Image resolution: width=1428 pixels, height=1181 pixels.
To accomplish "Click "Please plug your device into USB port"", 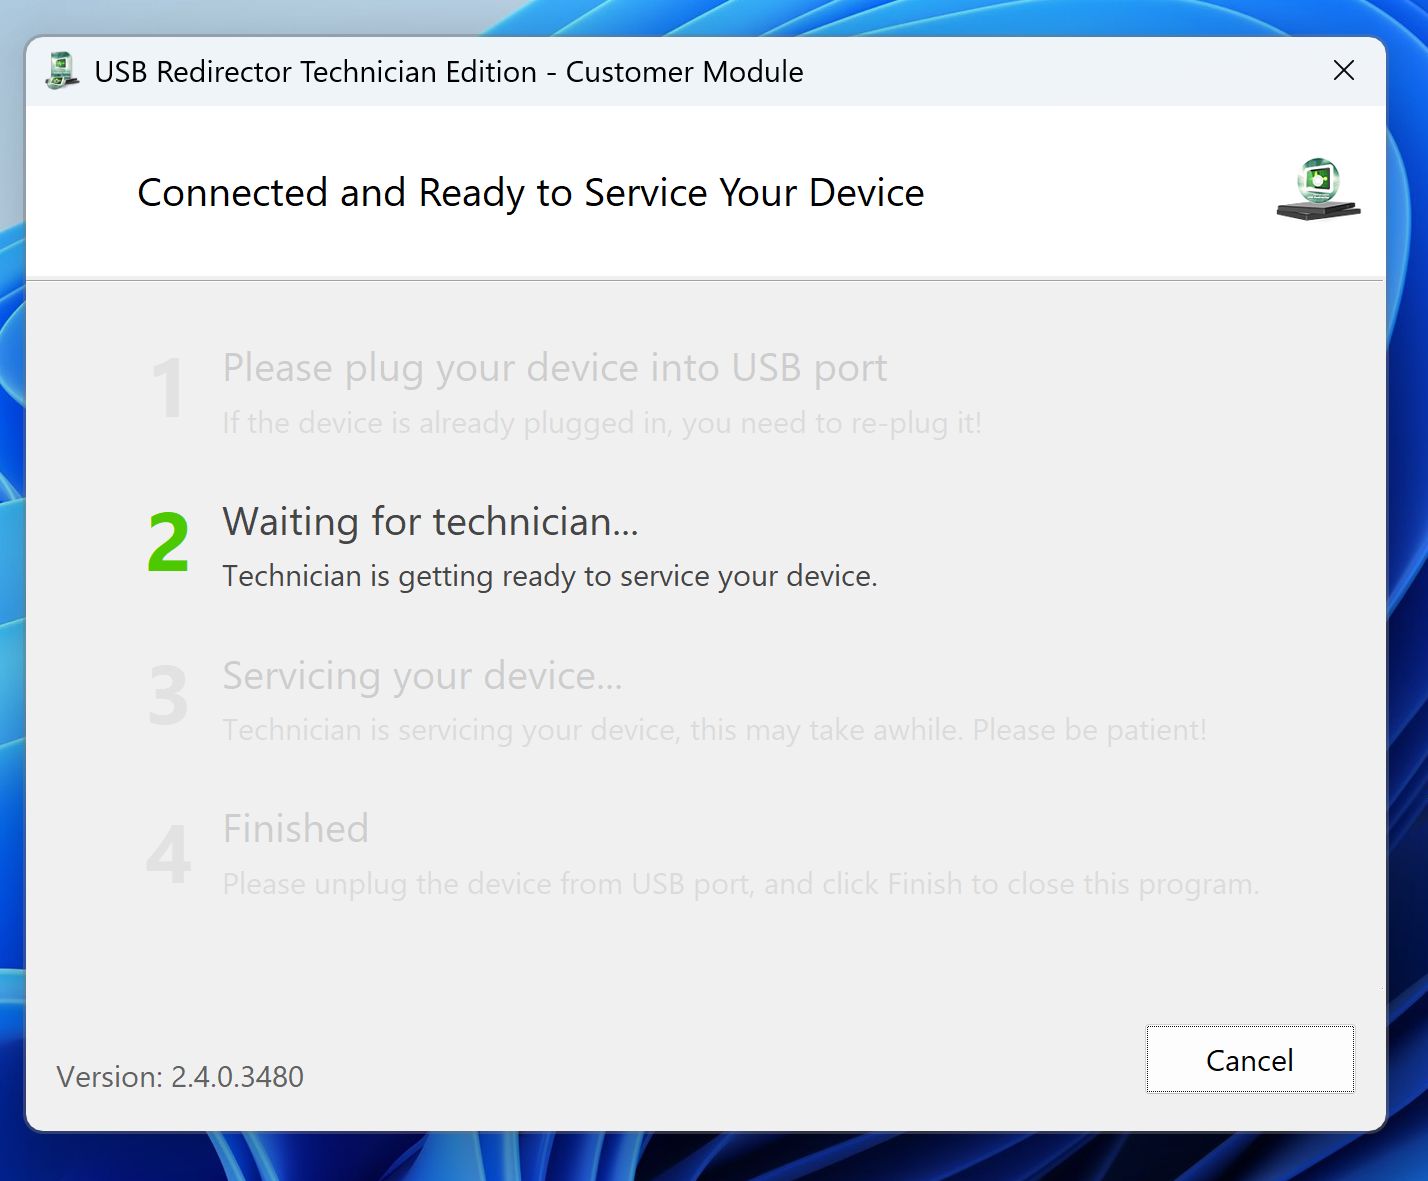I will pyautogui.click(x=555, y=369).
